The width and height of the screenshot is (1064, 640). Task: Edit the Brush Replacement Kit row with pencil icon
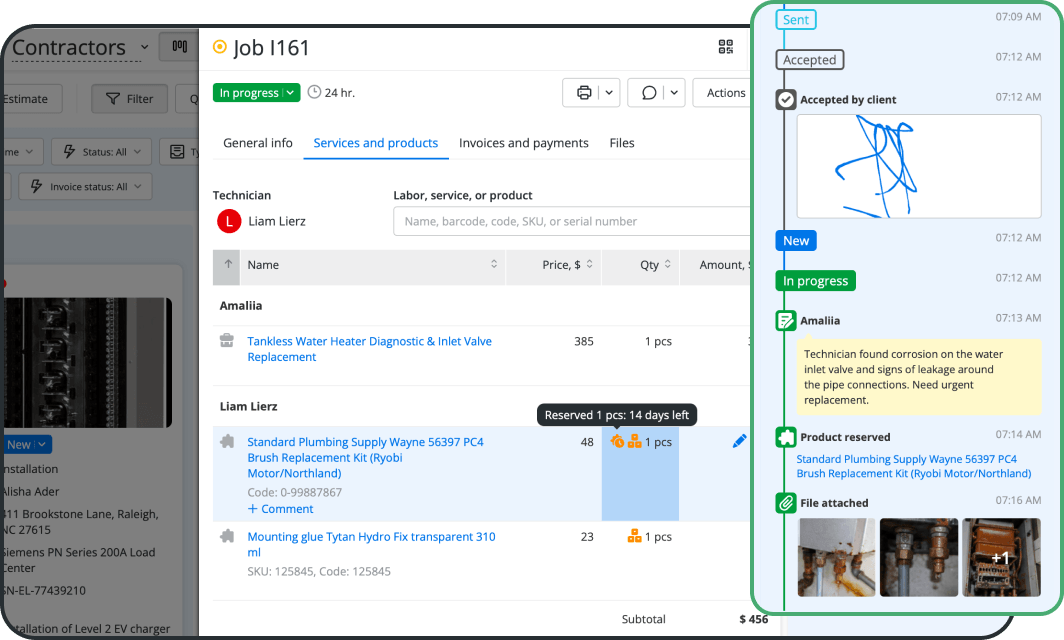(740, 441)
